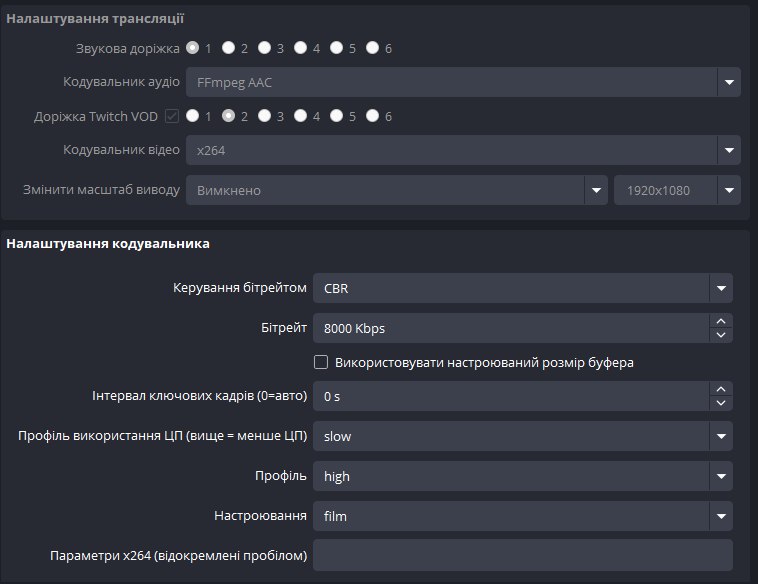The image size is (758, 584).
Task: Decrease bitrate with the down arrow
Action: tap(720, 334)
